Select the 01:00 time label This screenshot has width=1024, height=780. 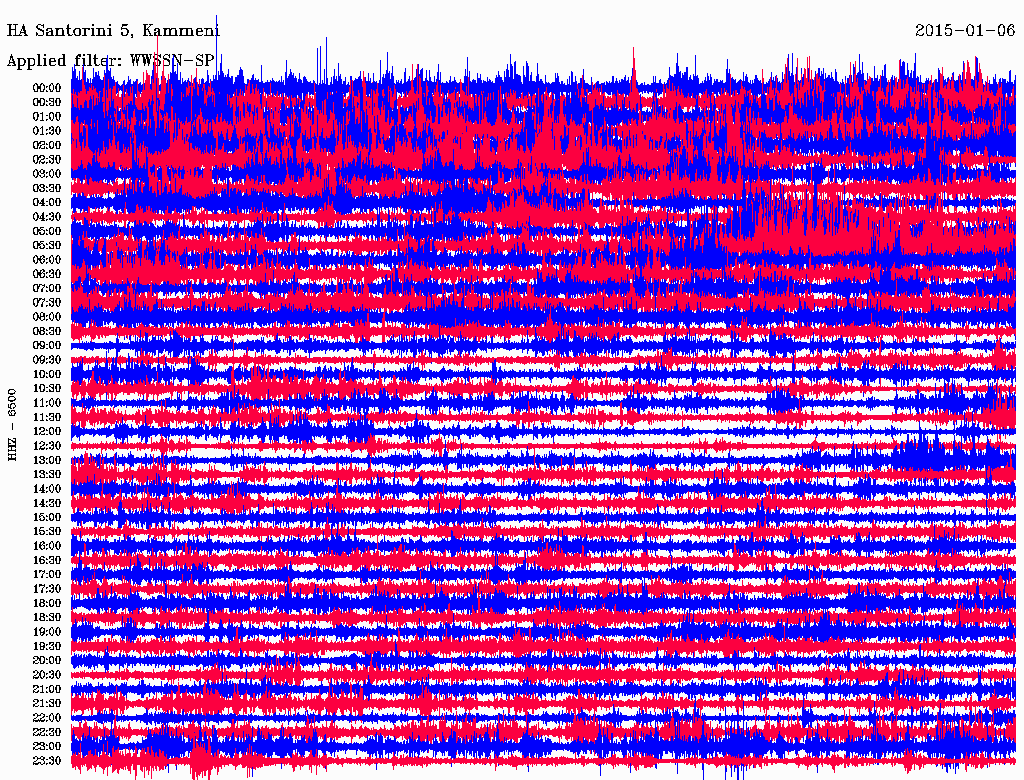(47, 117)
